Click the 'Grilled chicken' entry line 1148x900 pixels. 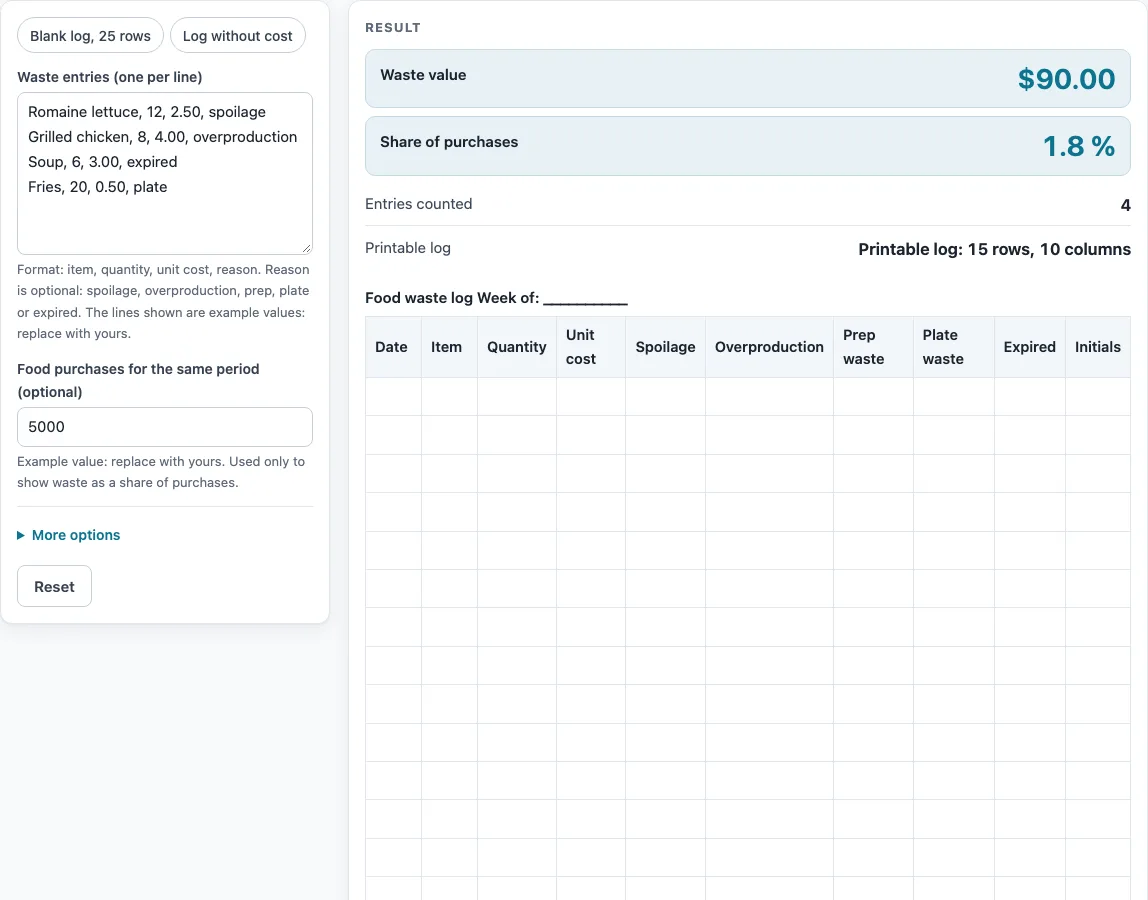[x=163, y=137]
